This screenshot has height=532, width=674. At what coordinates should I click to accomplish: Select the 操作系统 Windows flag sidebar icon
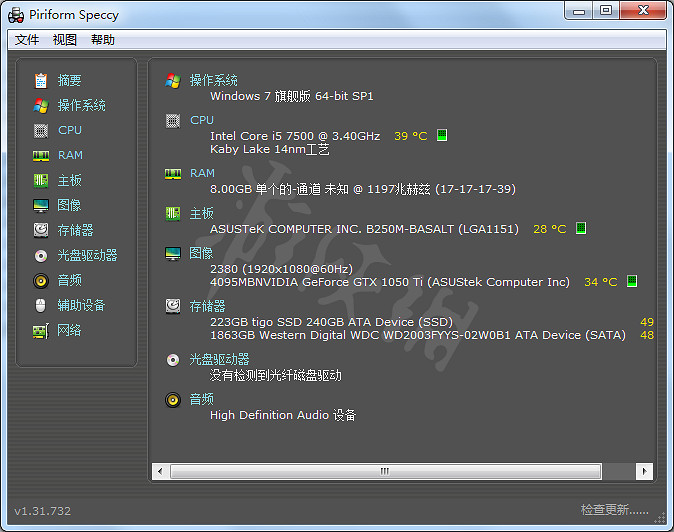(x=41, y=105)
